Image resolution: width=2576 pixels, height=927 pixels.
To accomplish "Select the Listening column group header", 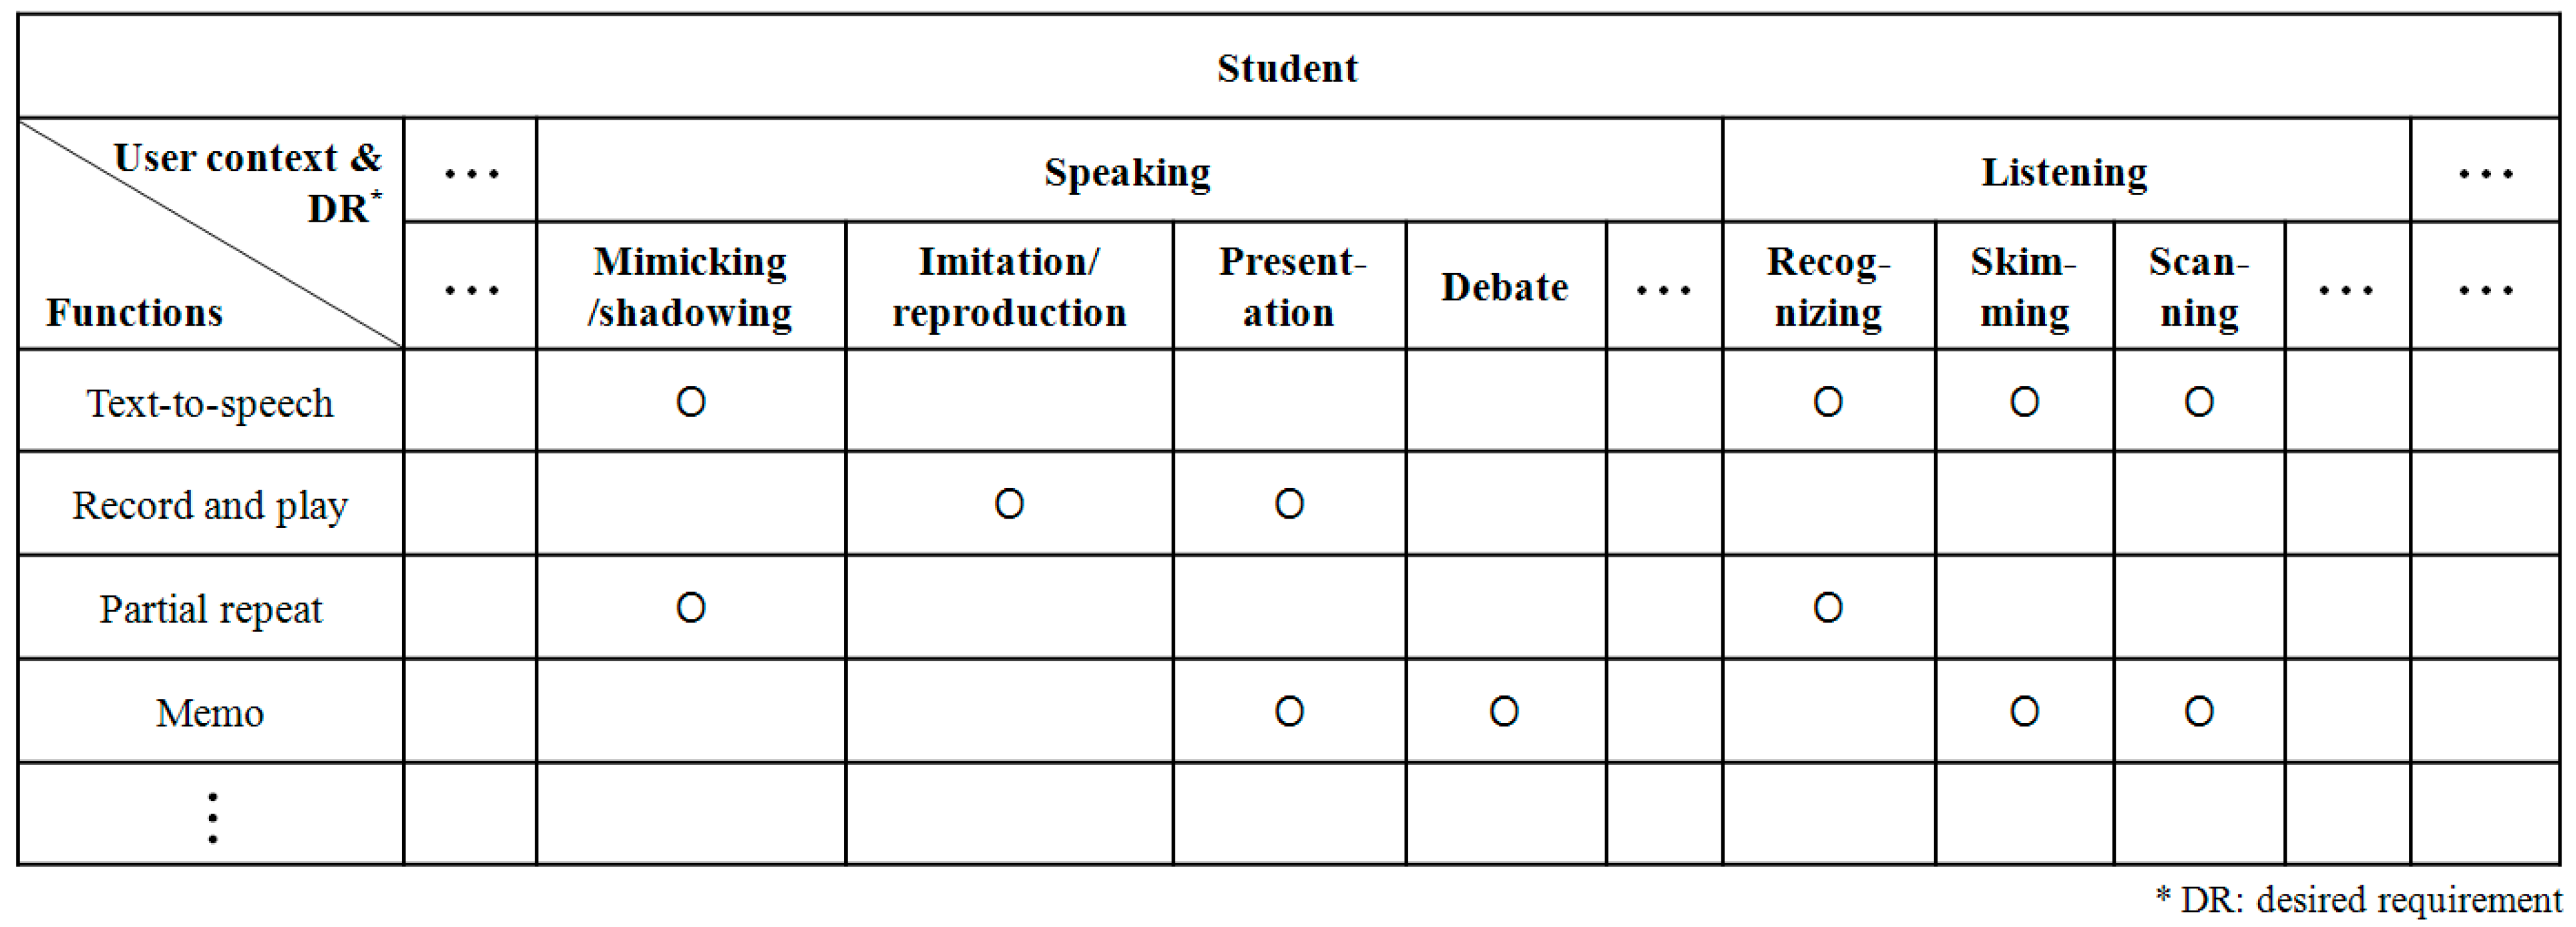I will (x=2064, y=172).
